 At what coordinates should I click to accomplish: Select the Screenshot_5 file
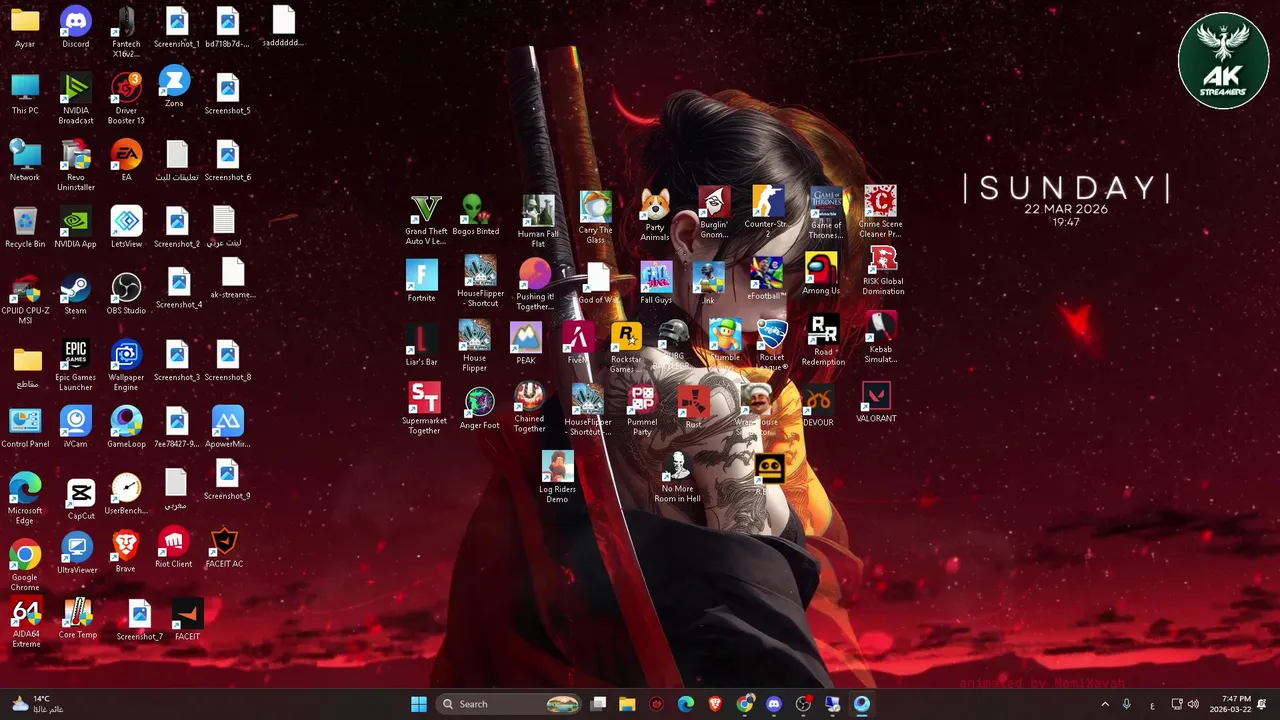pos(227,94)
